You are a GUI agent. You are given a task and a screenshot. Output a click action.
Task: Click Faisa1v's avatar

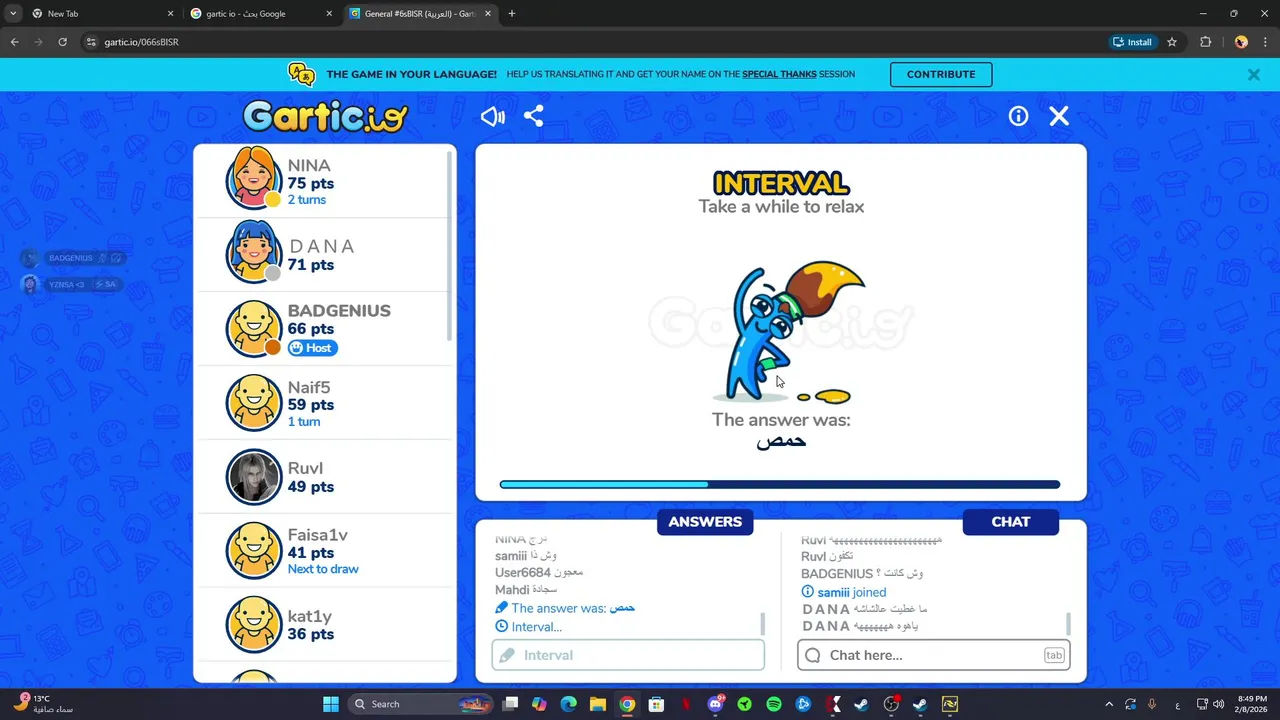point(253,550)
